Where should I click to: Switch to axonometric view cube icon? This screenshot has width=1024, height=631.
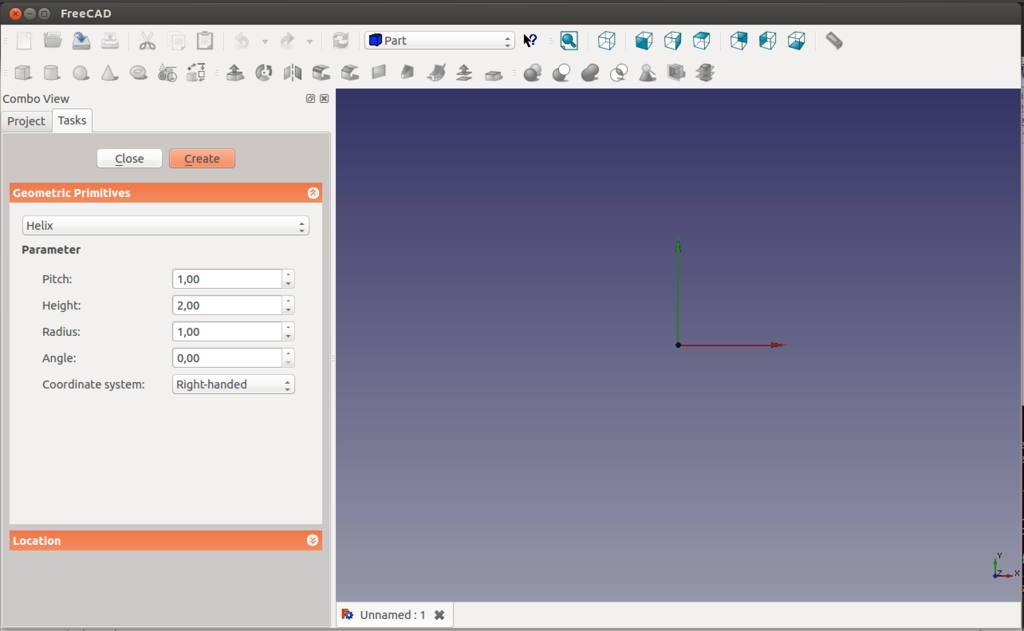[x=606, y=41]
